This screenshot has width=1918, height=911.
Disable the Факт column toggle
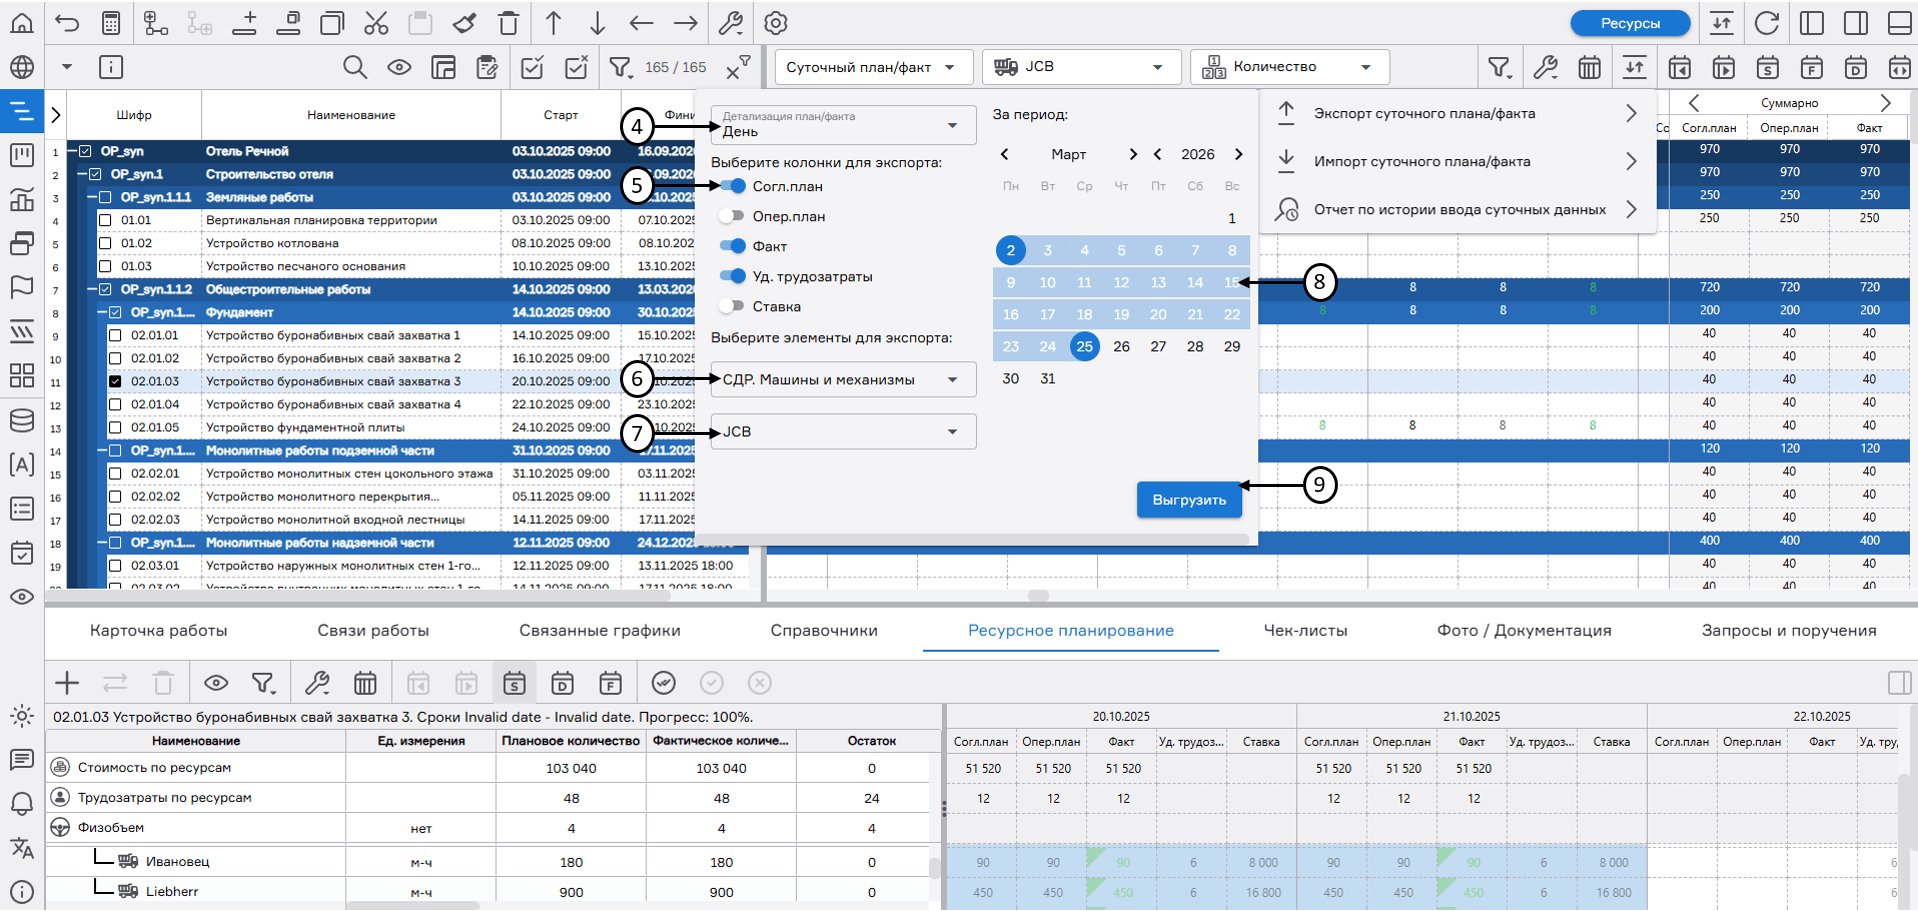[x=732, y=246]
